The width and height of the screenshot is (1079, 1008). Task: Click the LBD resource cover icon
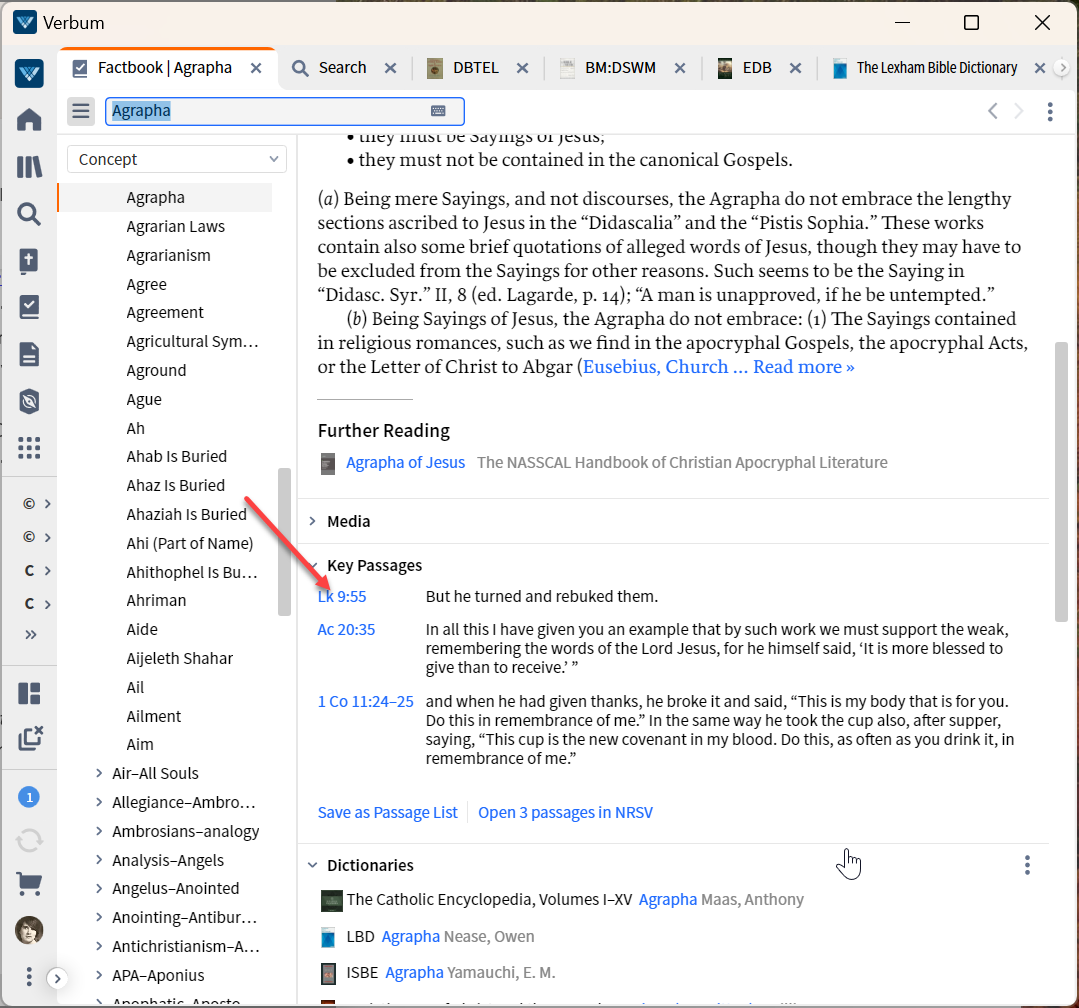[x=328, y=937]
